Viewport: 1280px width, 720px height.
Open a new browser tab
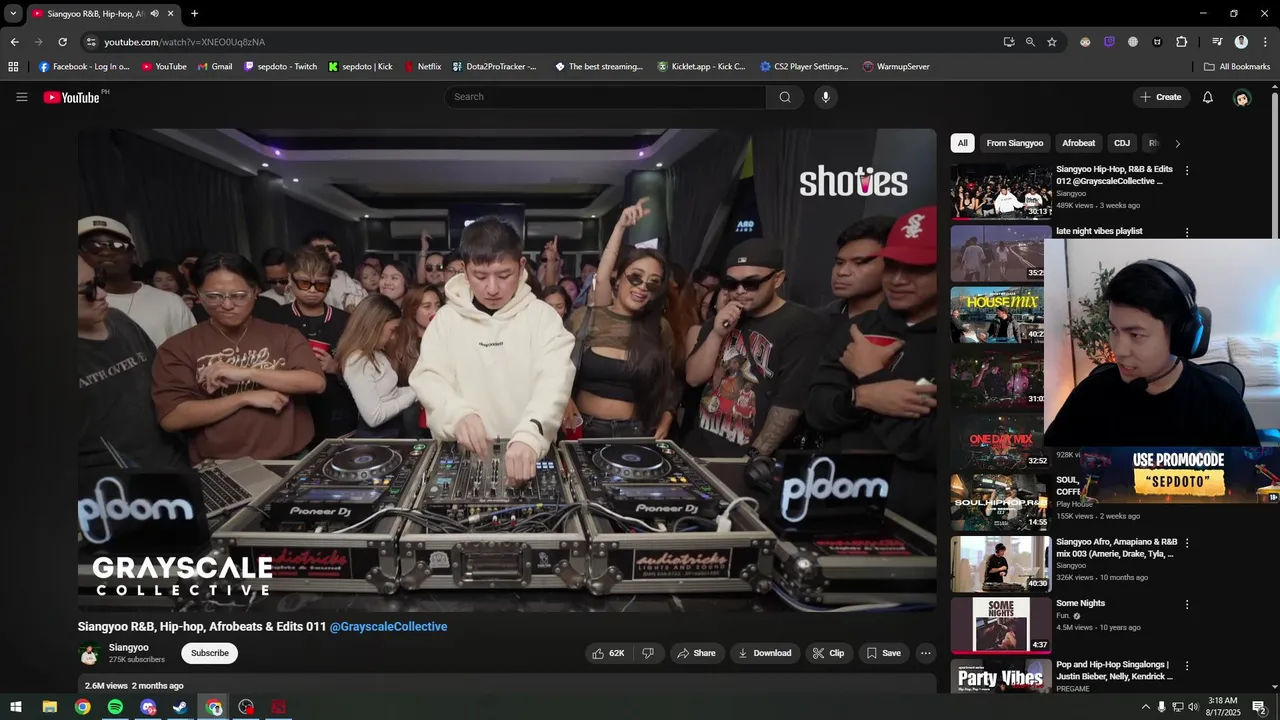pos(194,14)
